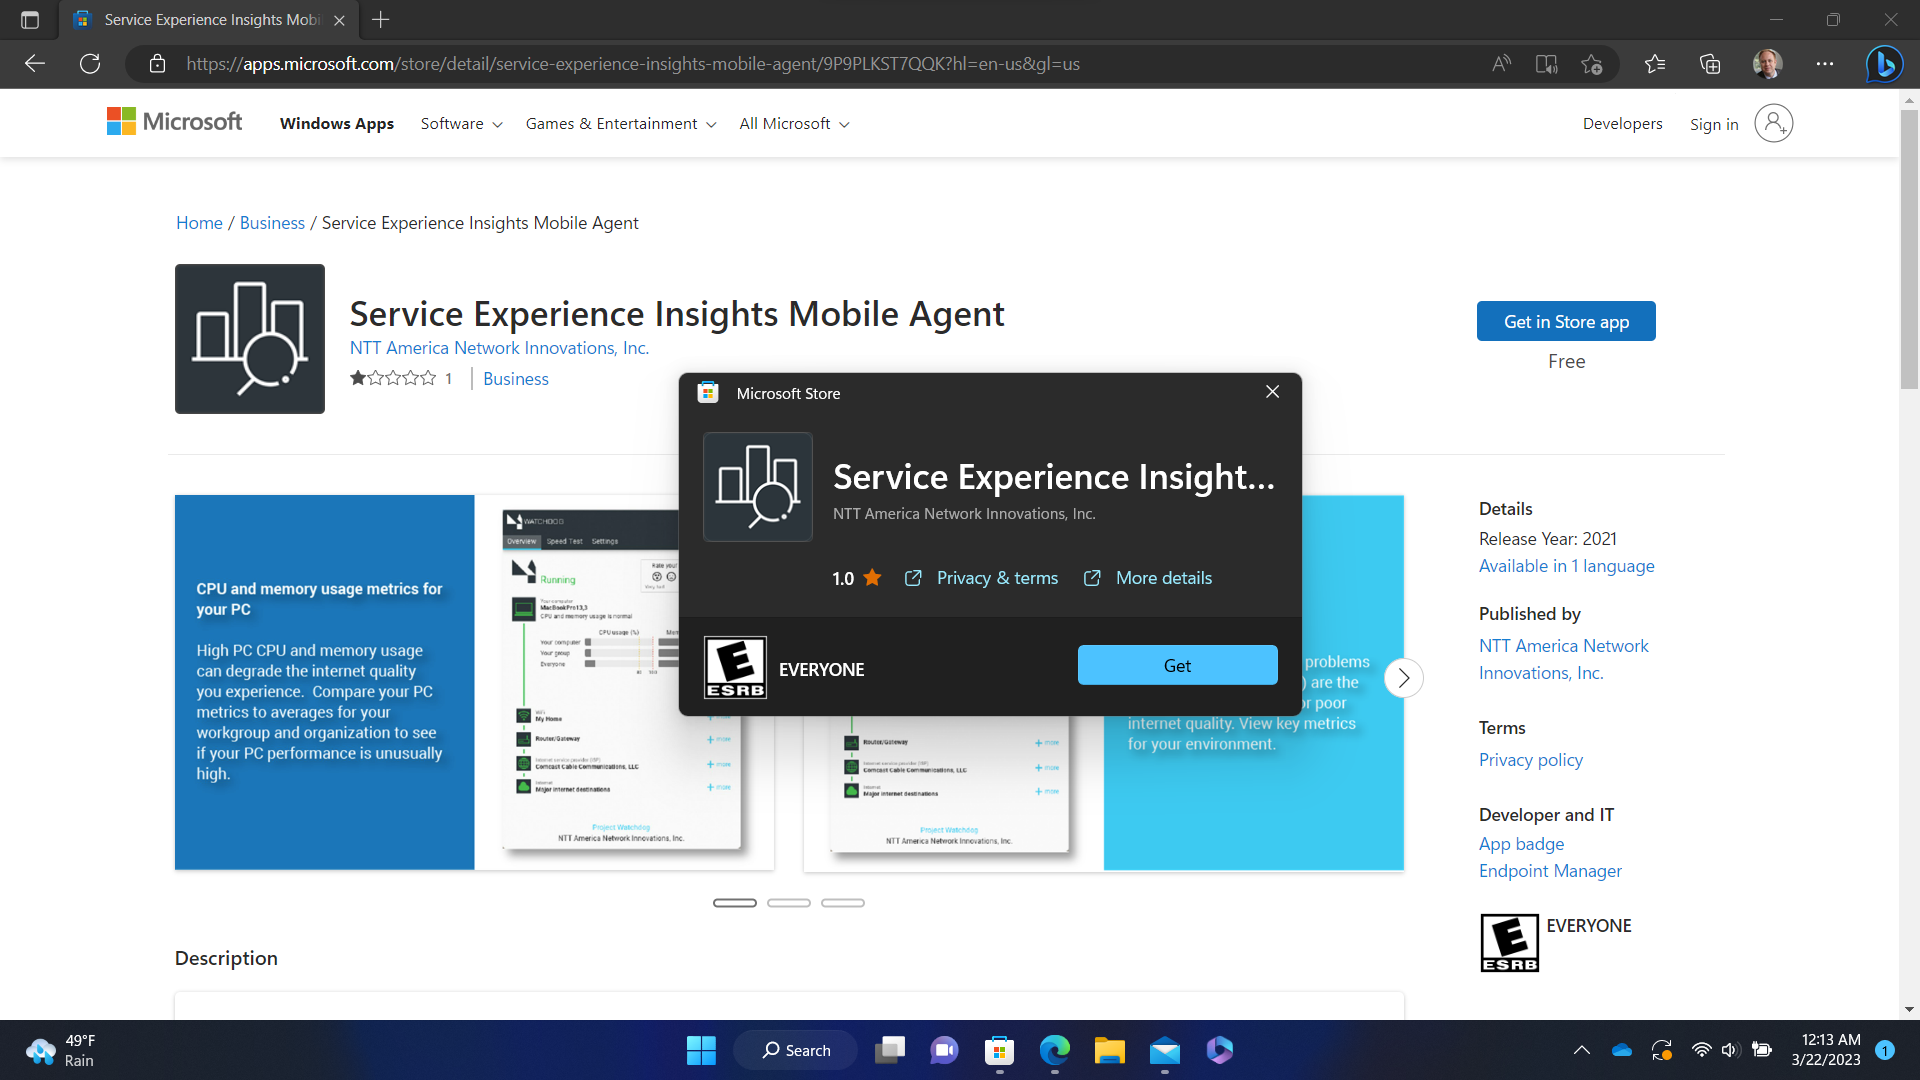Click the app icon in Store popup

[x=758, y=487]
